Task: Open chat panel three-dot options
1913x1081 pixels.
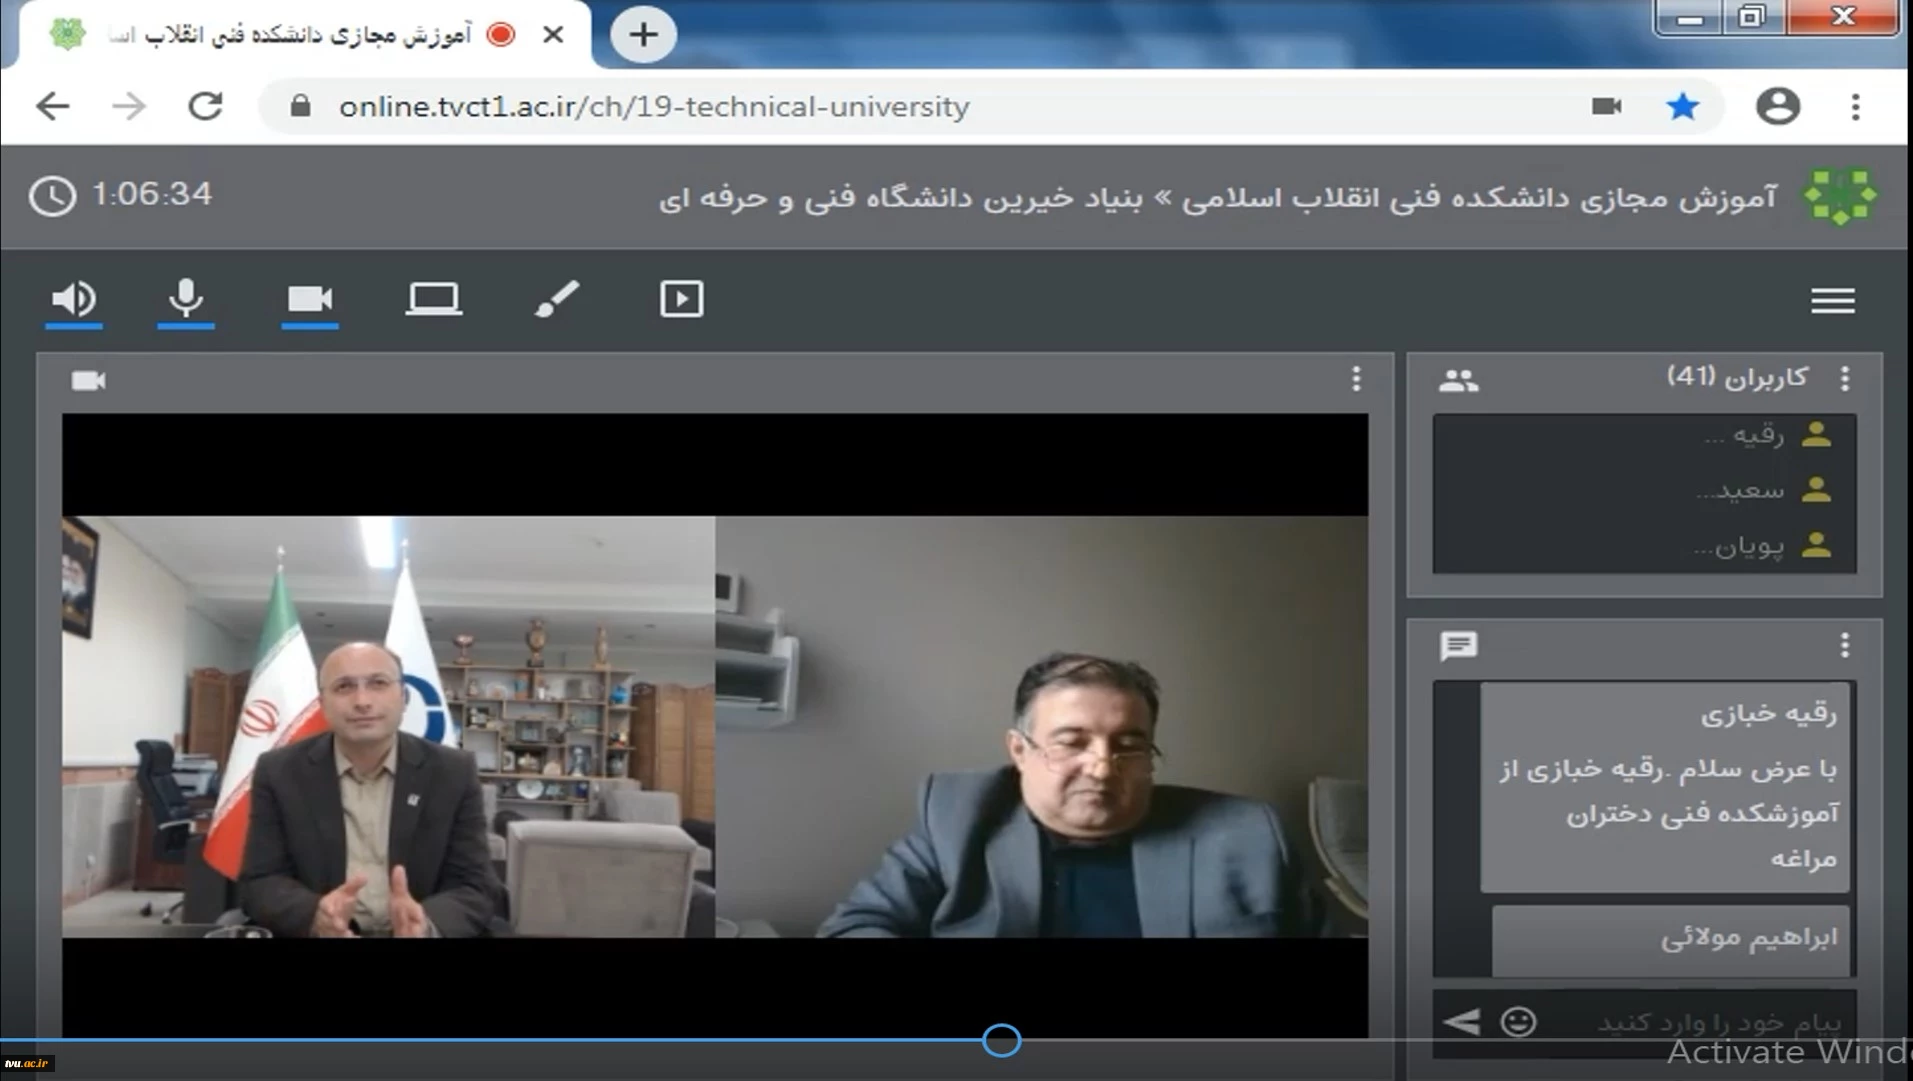Action: (x=1845, y=646)
